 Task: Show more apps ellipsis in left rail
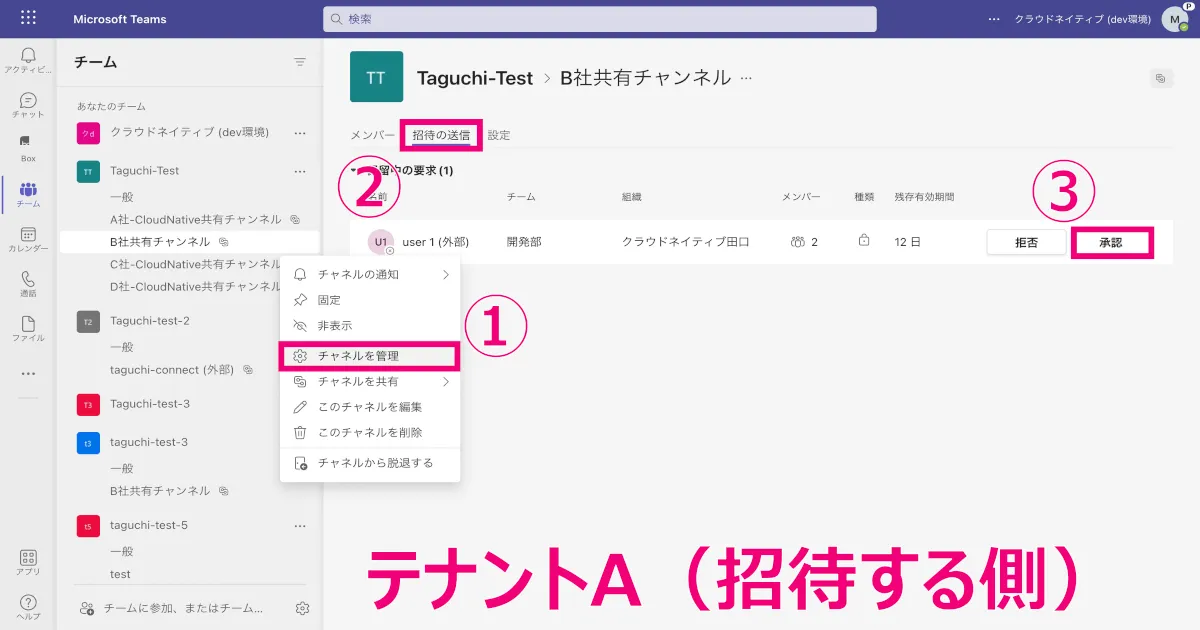coord(28,374)
